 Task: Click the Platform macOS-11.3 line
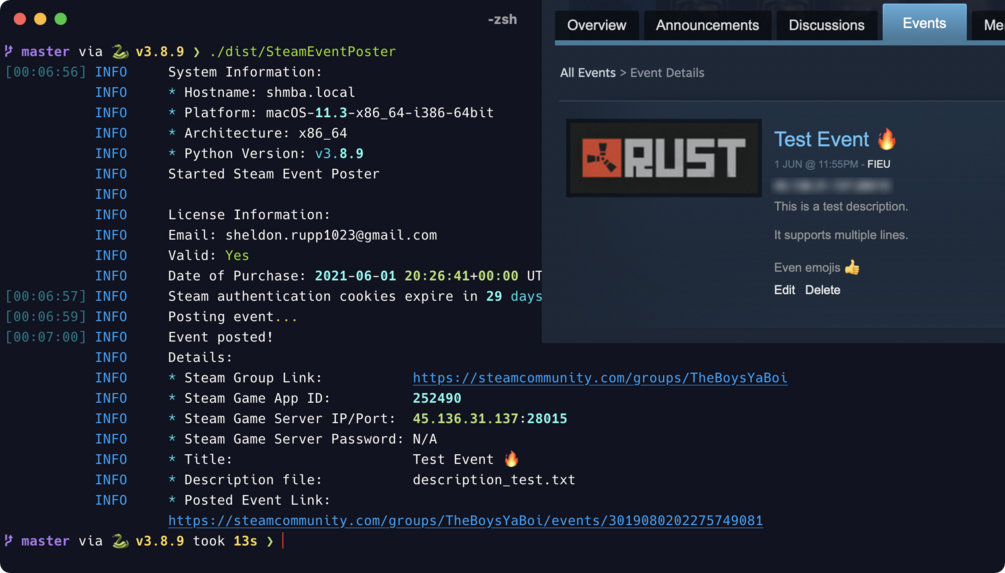point(331,113)
